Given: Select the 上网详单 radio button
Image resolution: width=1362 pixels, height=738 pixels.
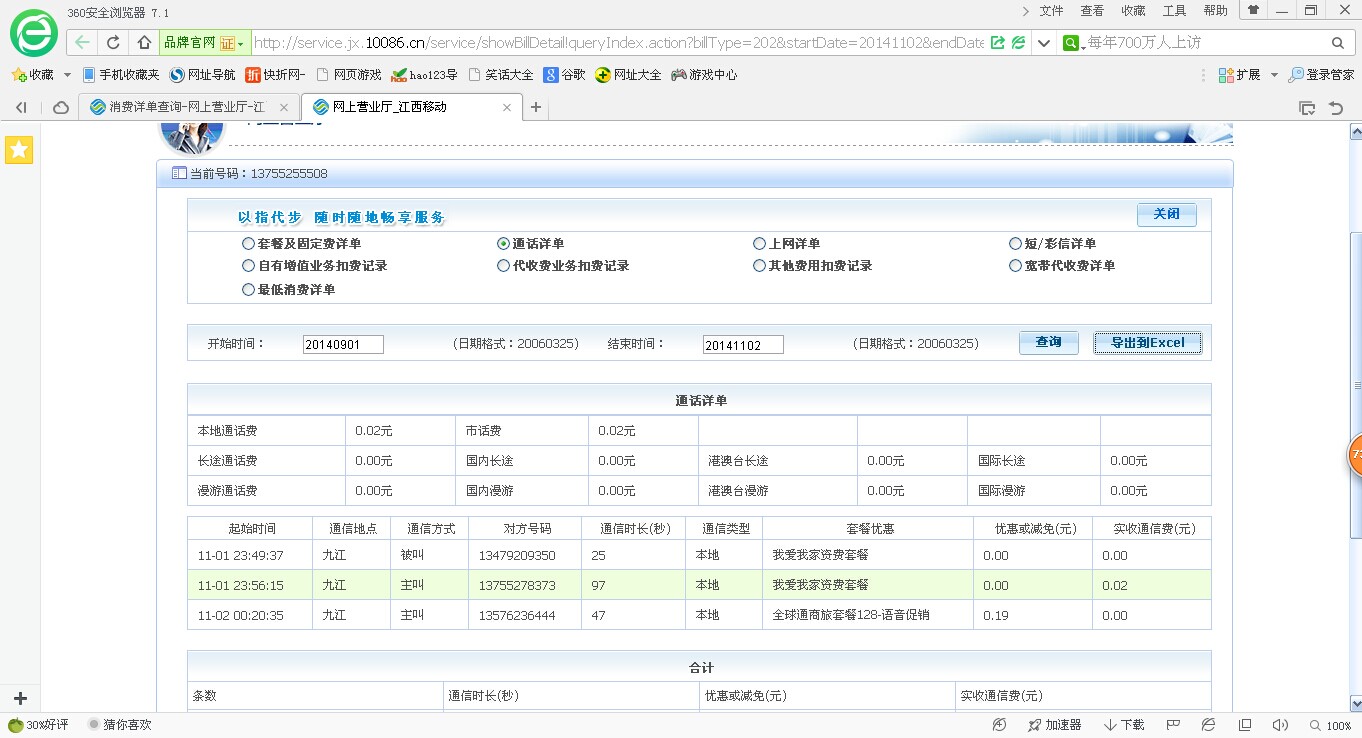Looking at the screenshot, I should point(760,244).
